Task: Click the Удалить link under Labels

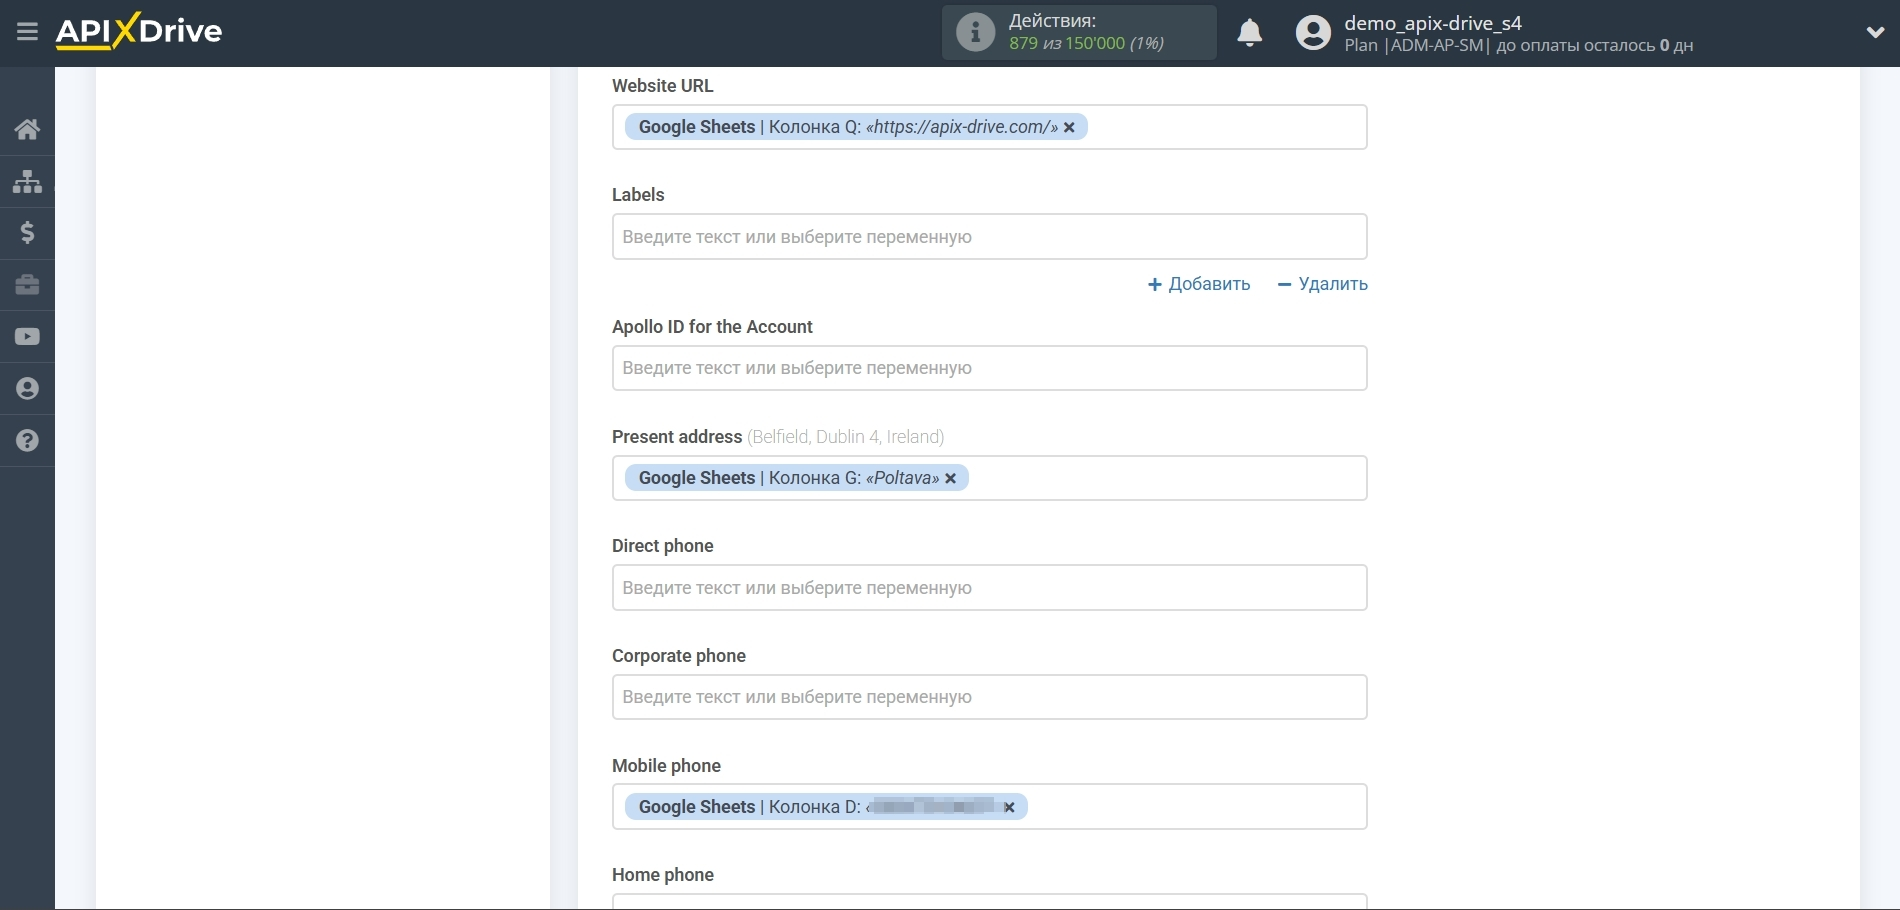Action: click(1322, 284)
